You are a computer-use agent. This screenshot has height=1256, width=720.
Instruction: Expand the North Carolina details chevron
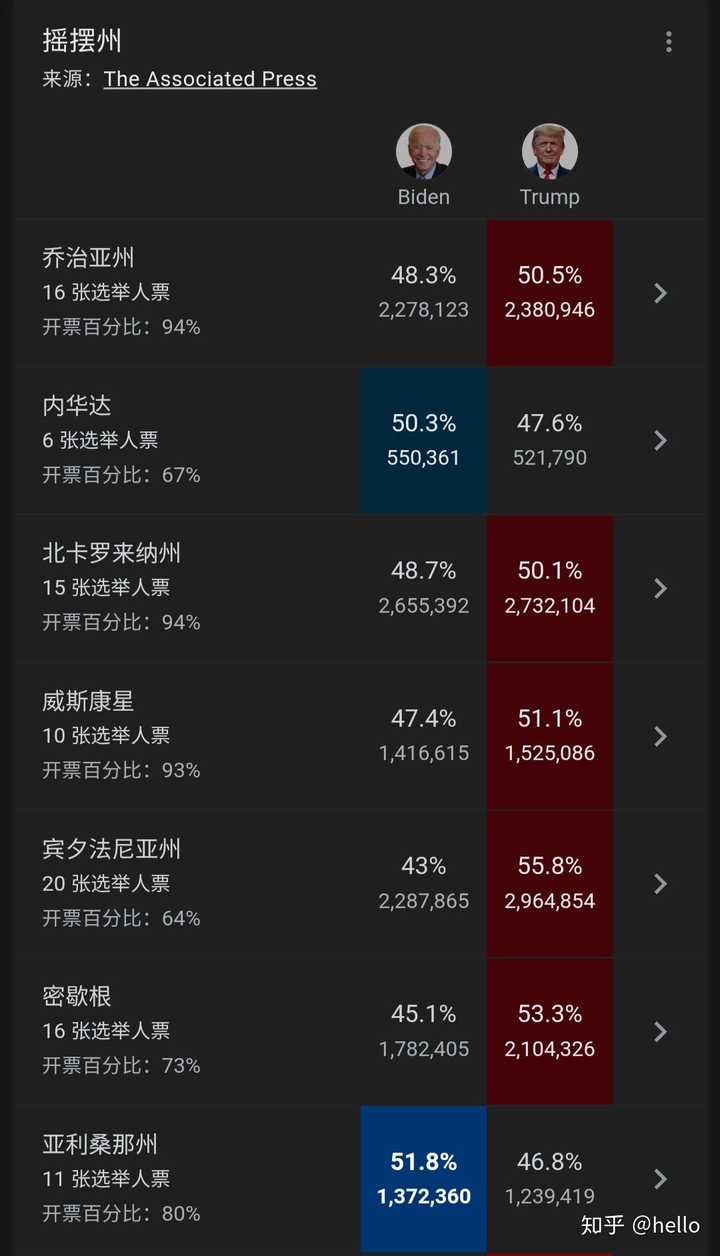click(x=660, y=588)
